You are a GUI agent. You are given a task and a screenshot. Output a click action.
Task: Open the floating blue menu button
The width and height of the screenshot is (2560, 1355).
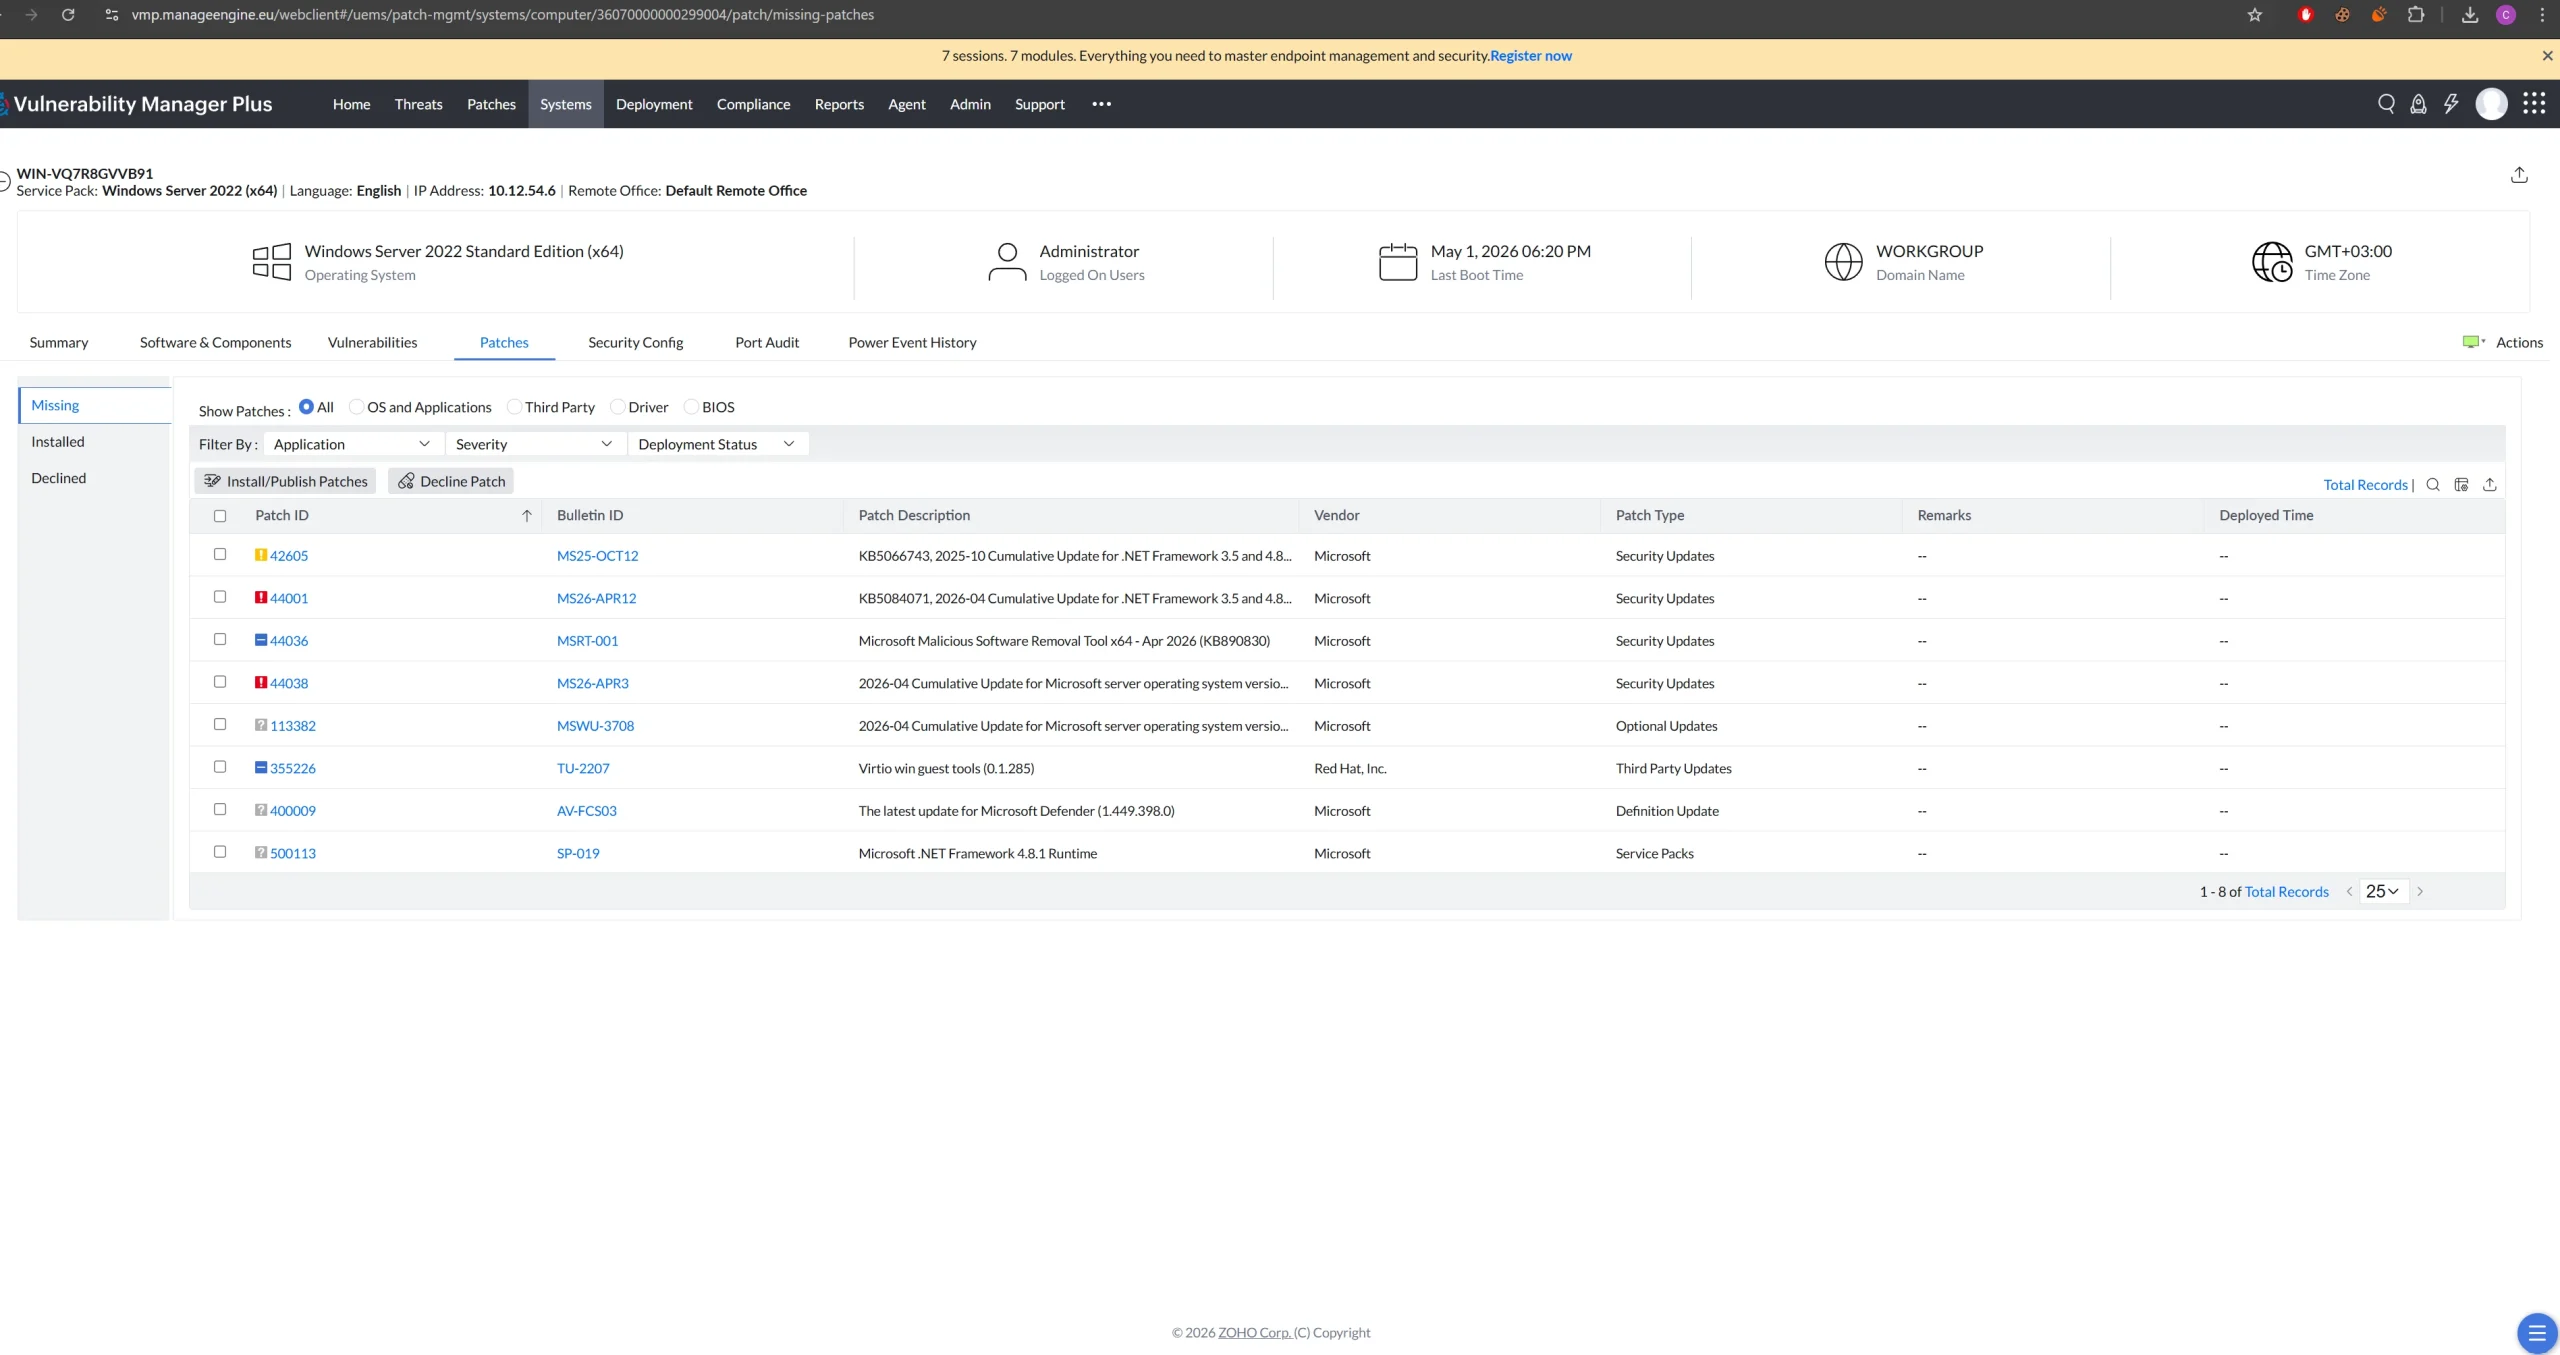[2537, 1333]
